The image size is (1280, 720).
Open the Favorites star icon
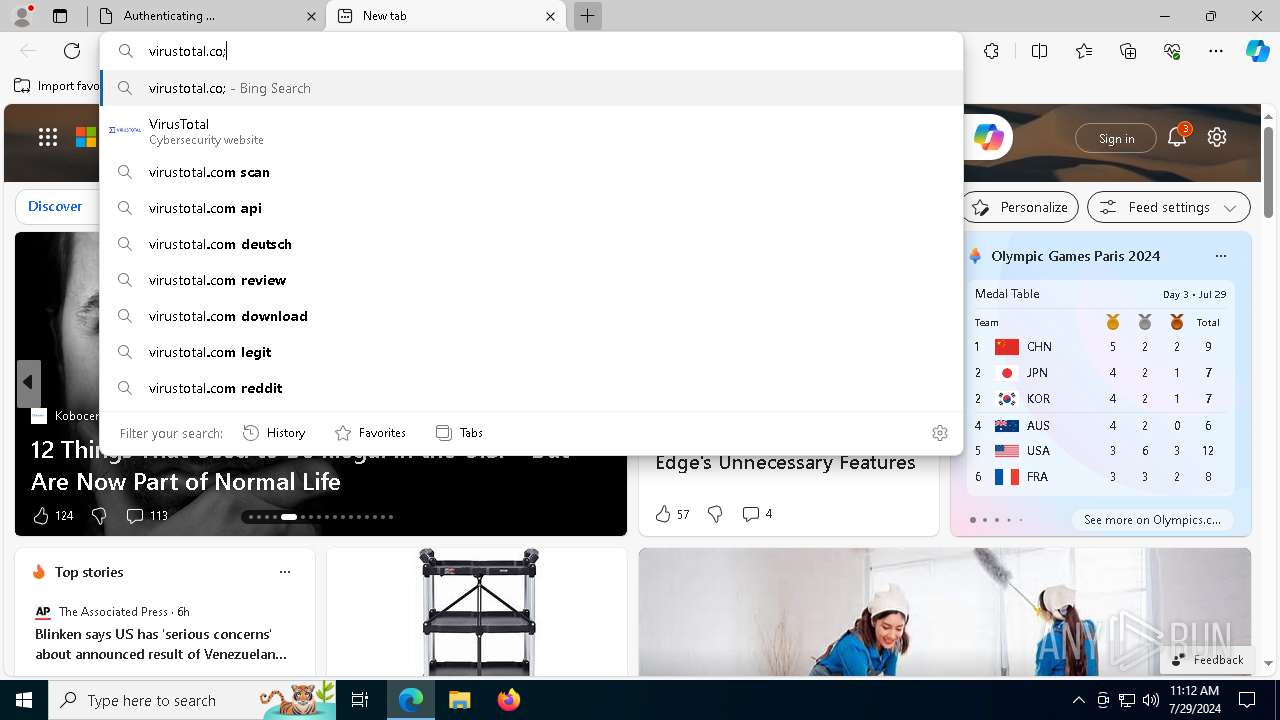point(1084,51)
